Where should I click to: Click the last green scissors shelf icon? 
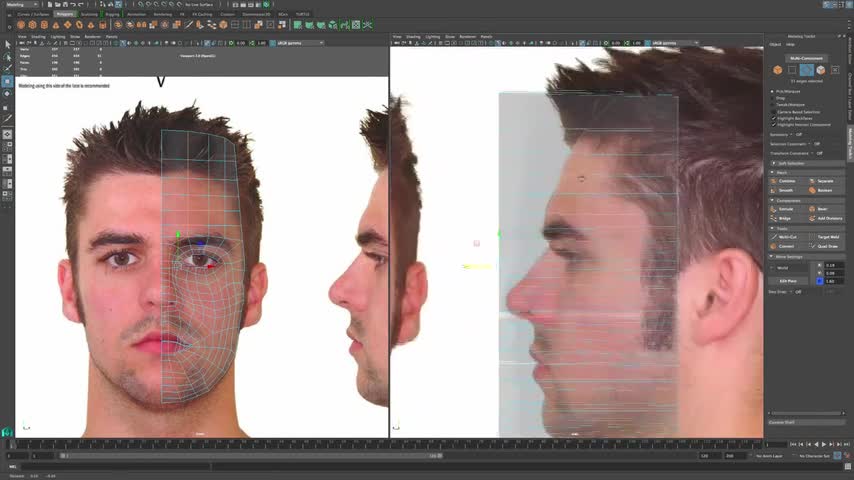pos(368,25)
